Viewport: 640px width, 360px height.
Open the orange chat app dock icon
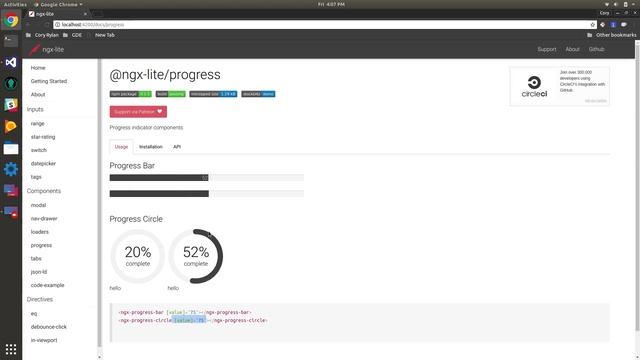[11, 127]
